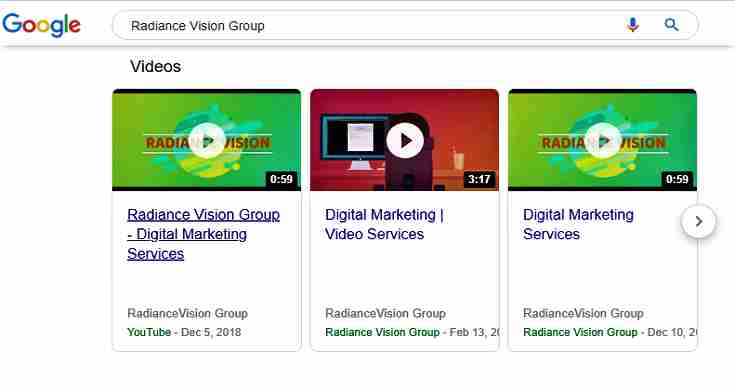Click the 'YouTube' source label

149,332
